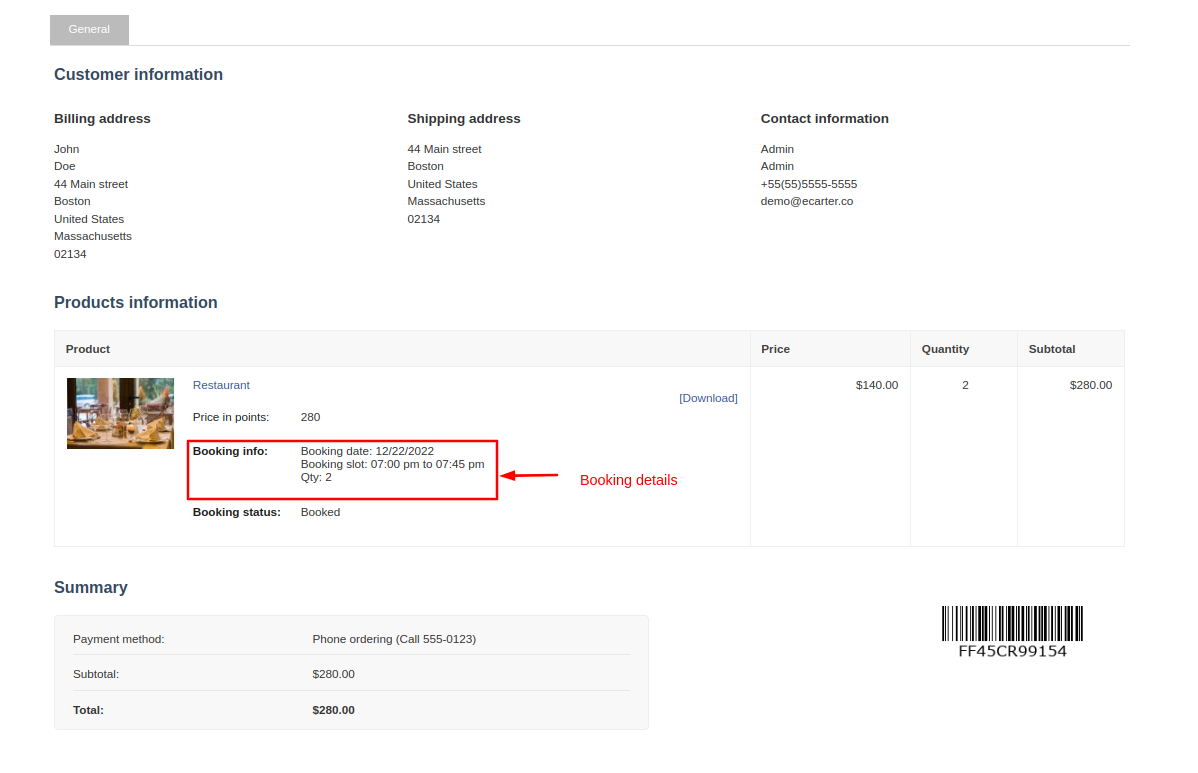Click the bold Total amount $280.00
Viewport: 1198px width, 773px height.
tap(333, 710)
